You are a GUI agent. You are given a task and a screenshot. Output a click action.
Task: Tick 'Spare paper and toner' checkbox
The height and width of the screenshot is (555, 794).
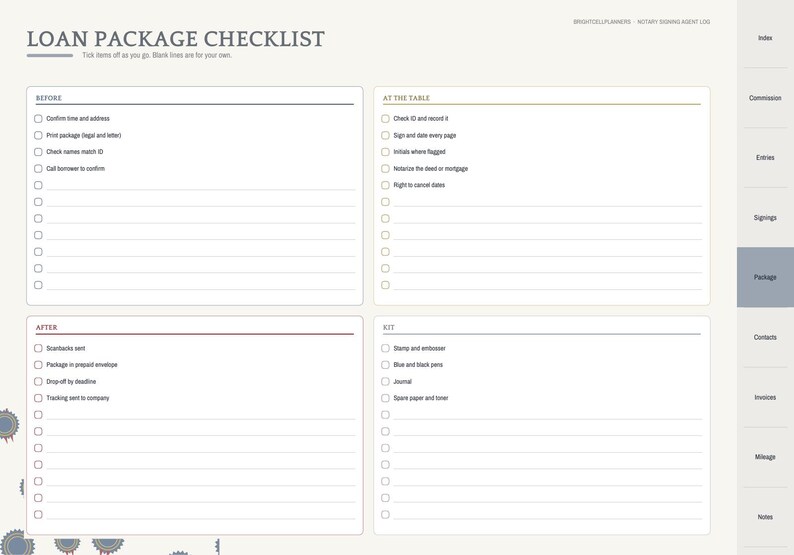pyautogui.click(x=385, y=399)
